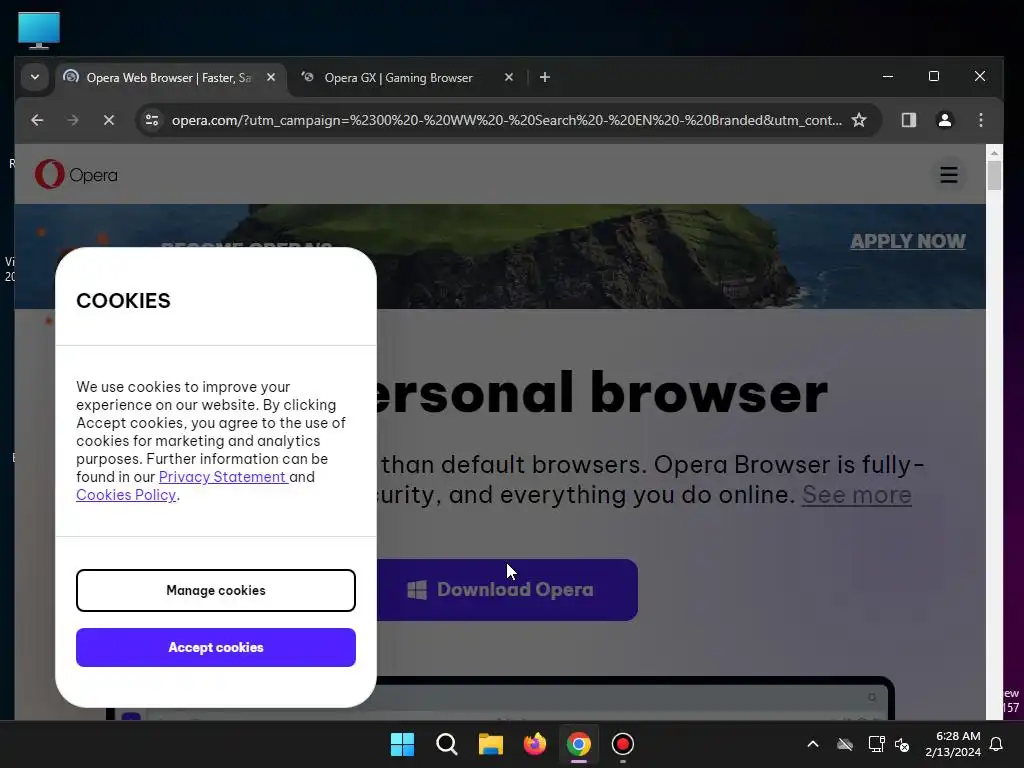
Task: Click scrollbar up arrow
Action: [x=994, y=153]
